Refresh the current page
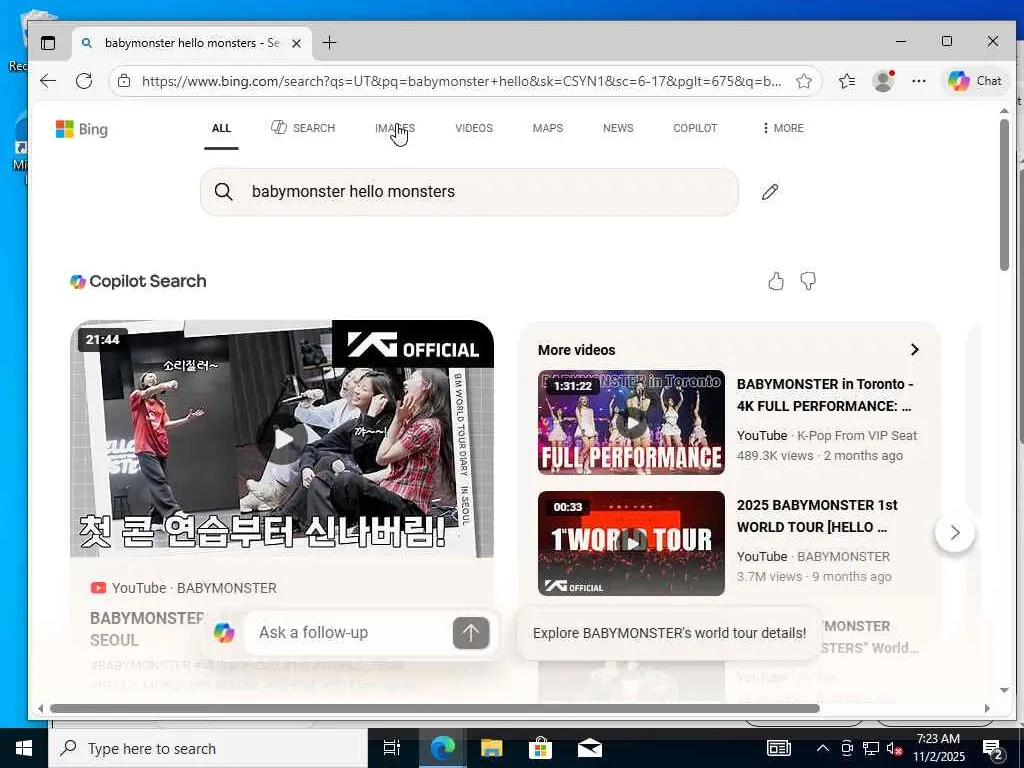 pos(84,81)
